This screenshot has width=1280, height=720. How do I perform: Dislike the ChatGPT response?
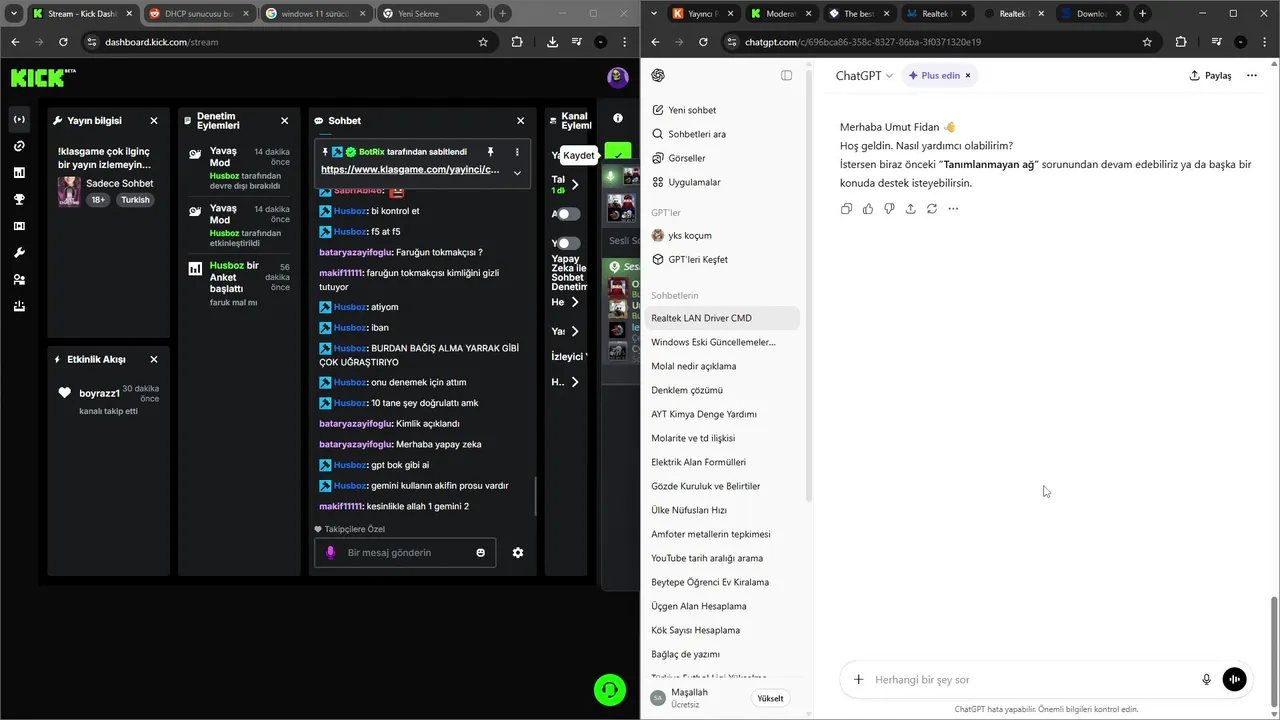click(x=889, y=209)
